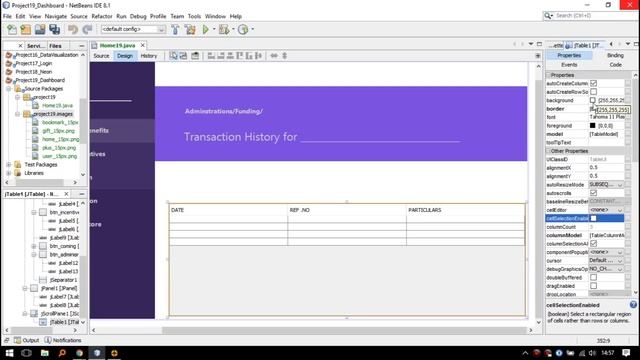The height and width of the screenshot is (360, 640).
Task: Toggle columnSelectionAllowed checkbox
Action: coord(593,244)
